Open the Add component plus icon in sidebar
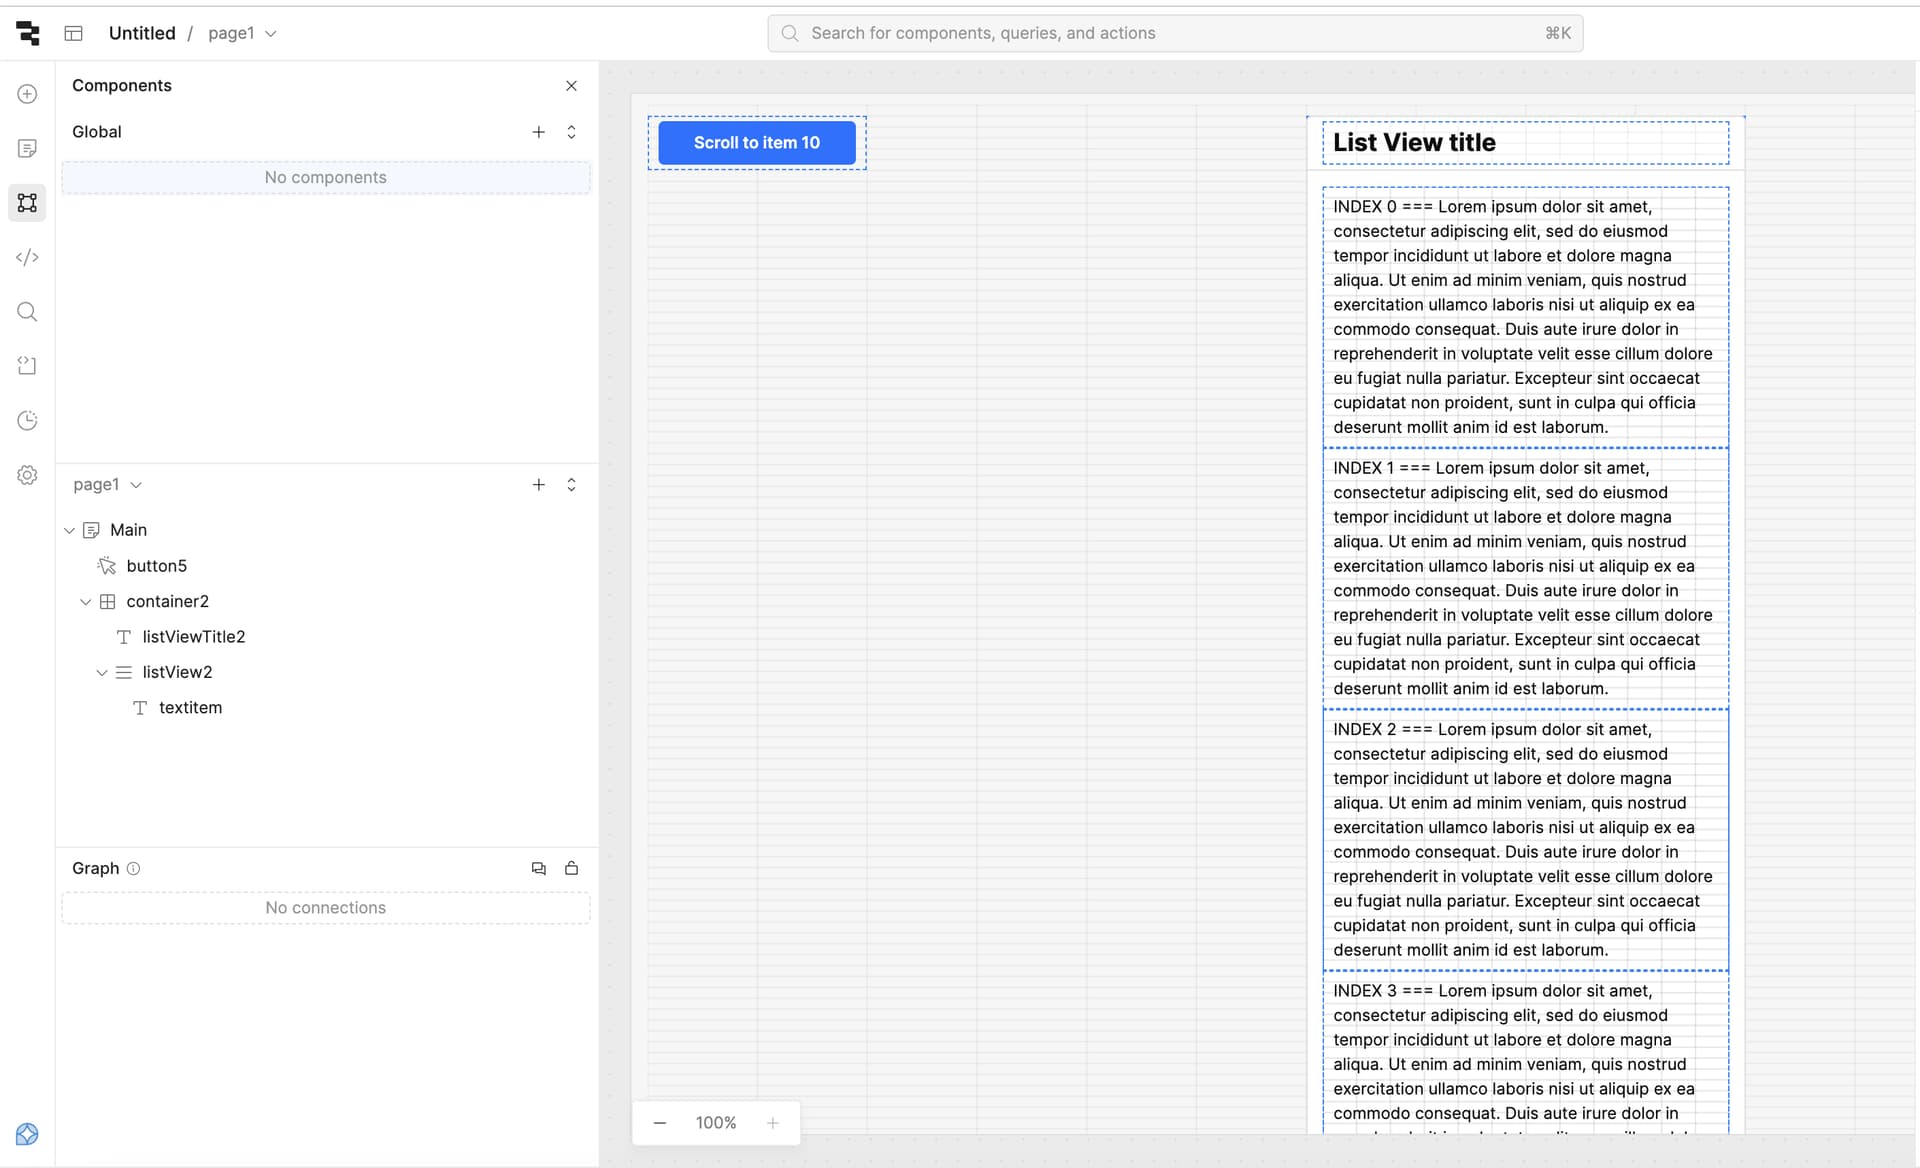This screenshot has height=1168, width=1920. pos(27,94)
